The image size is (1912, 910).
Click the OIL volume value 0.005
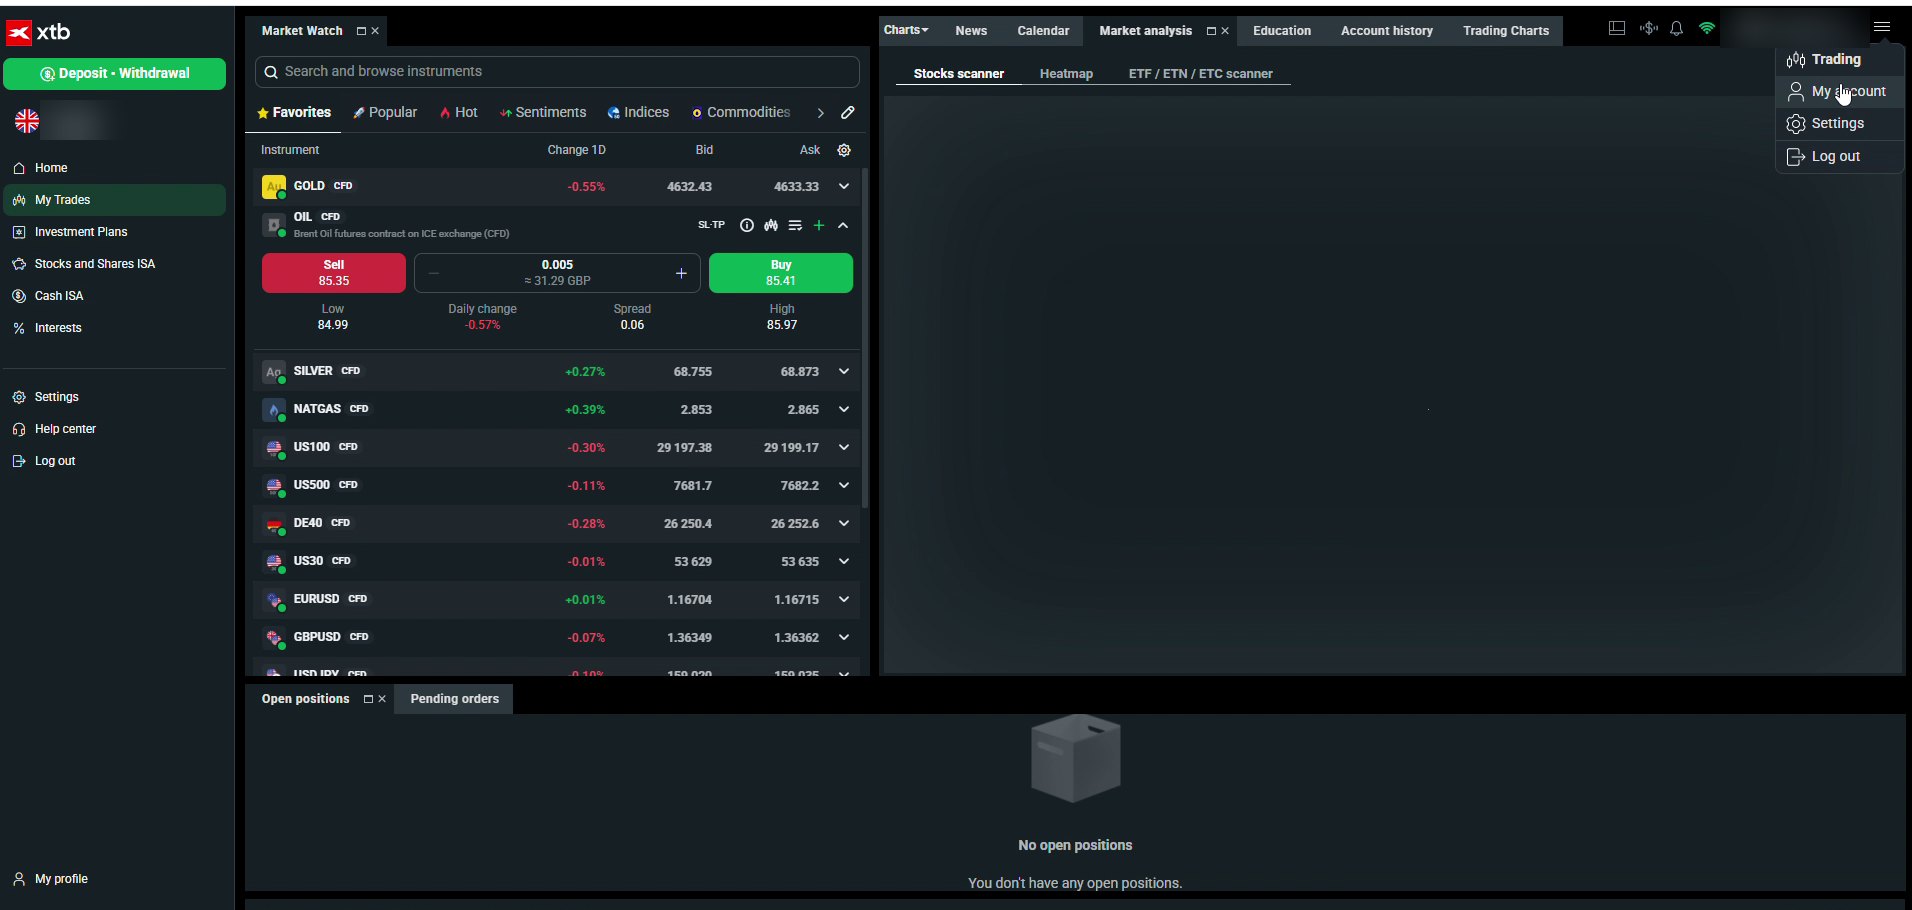click(x=557, y=265)
